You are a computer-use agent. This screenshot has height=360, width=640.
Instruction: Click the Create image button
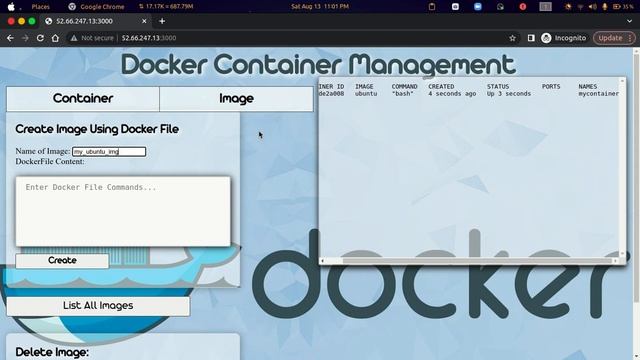pos(62,260)
